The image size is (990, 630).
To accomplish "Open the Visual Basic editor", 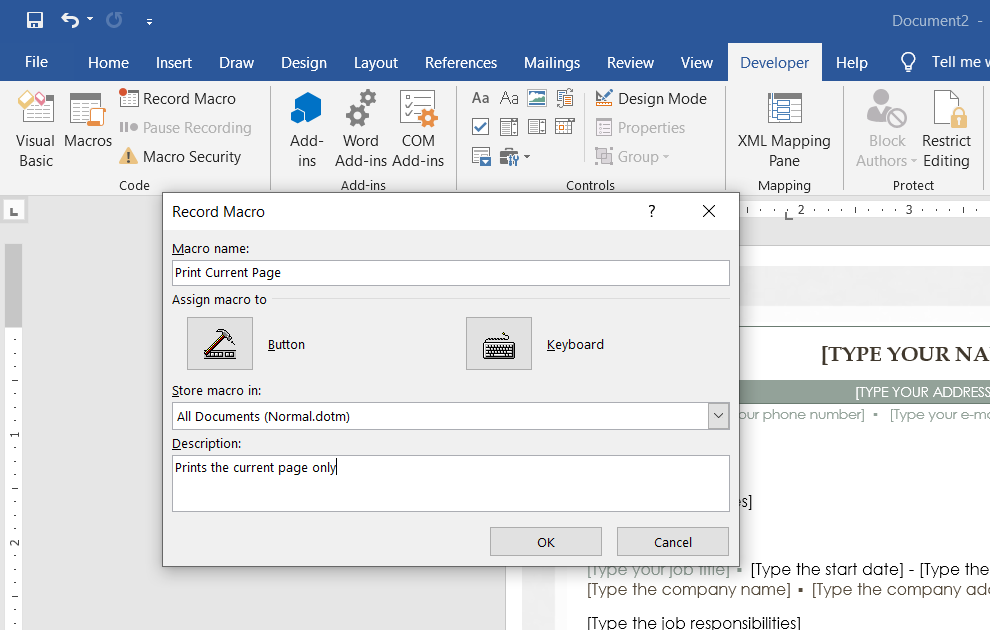I will [36, 130].
